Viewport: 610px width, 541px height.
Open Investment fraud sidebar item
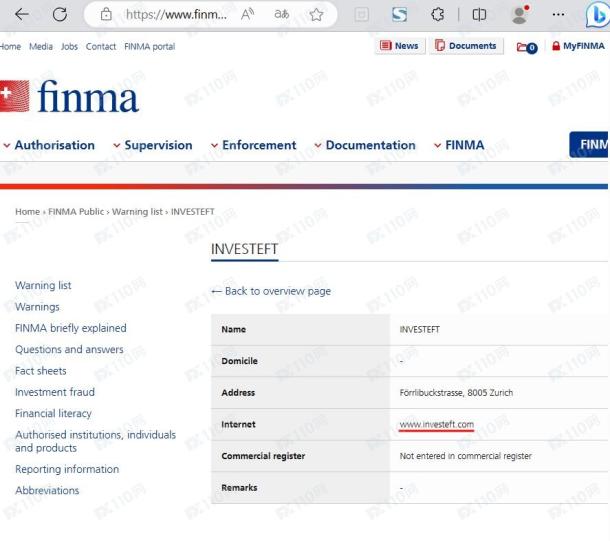pos(55,392)
